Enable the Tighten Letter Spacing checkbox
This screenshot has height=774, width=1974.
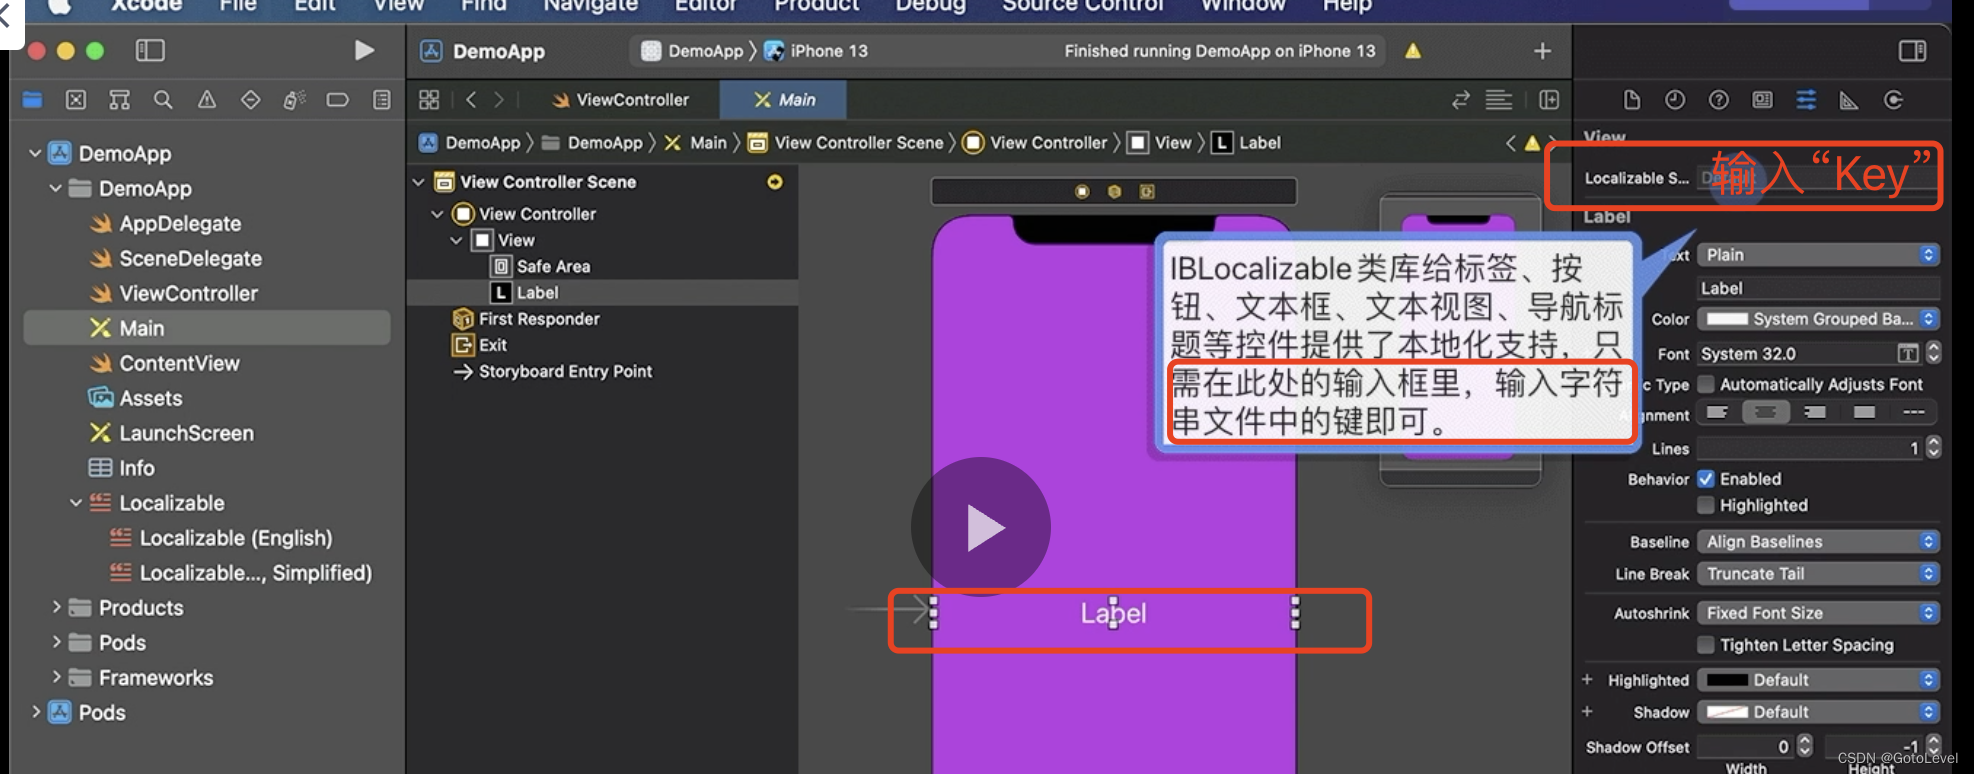click(1706, 645)
